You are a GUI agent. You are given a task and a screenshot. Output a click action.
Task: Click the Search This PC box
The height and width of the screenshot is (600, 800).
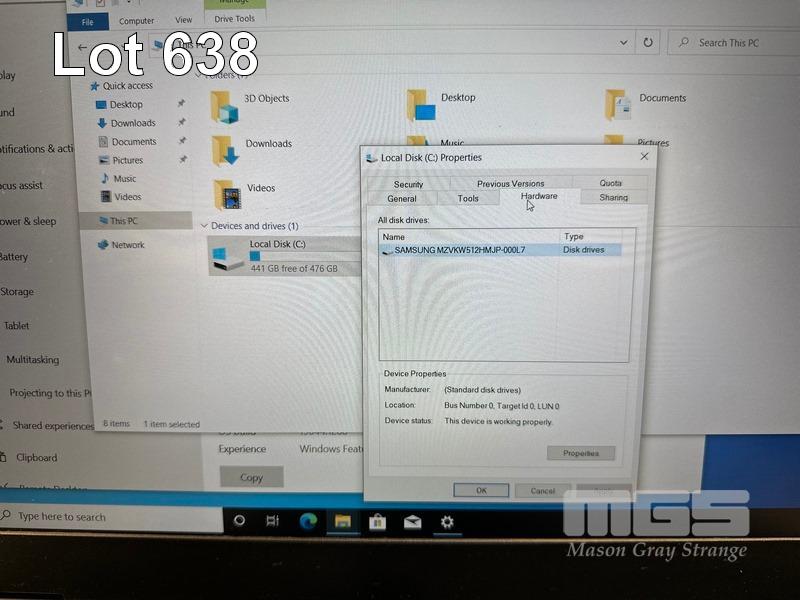735,43
